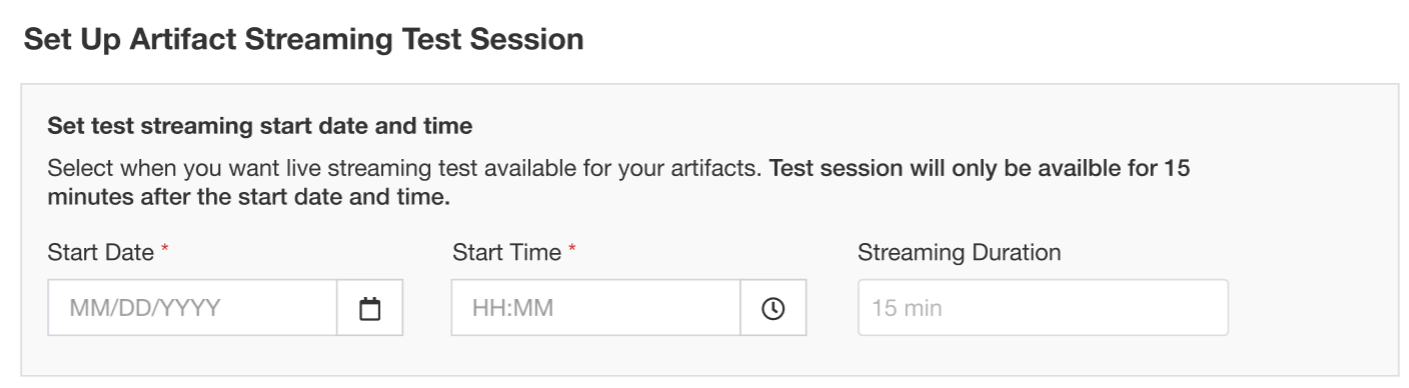Screen dimensions: 1409x388
Task: Click the 'Set test streaming start date and time' subheading
Action: (x=260, y=127)
